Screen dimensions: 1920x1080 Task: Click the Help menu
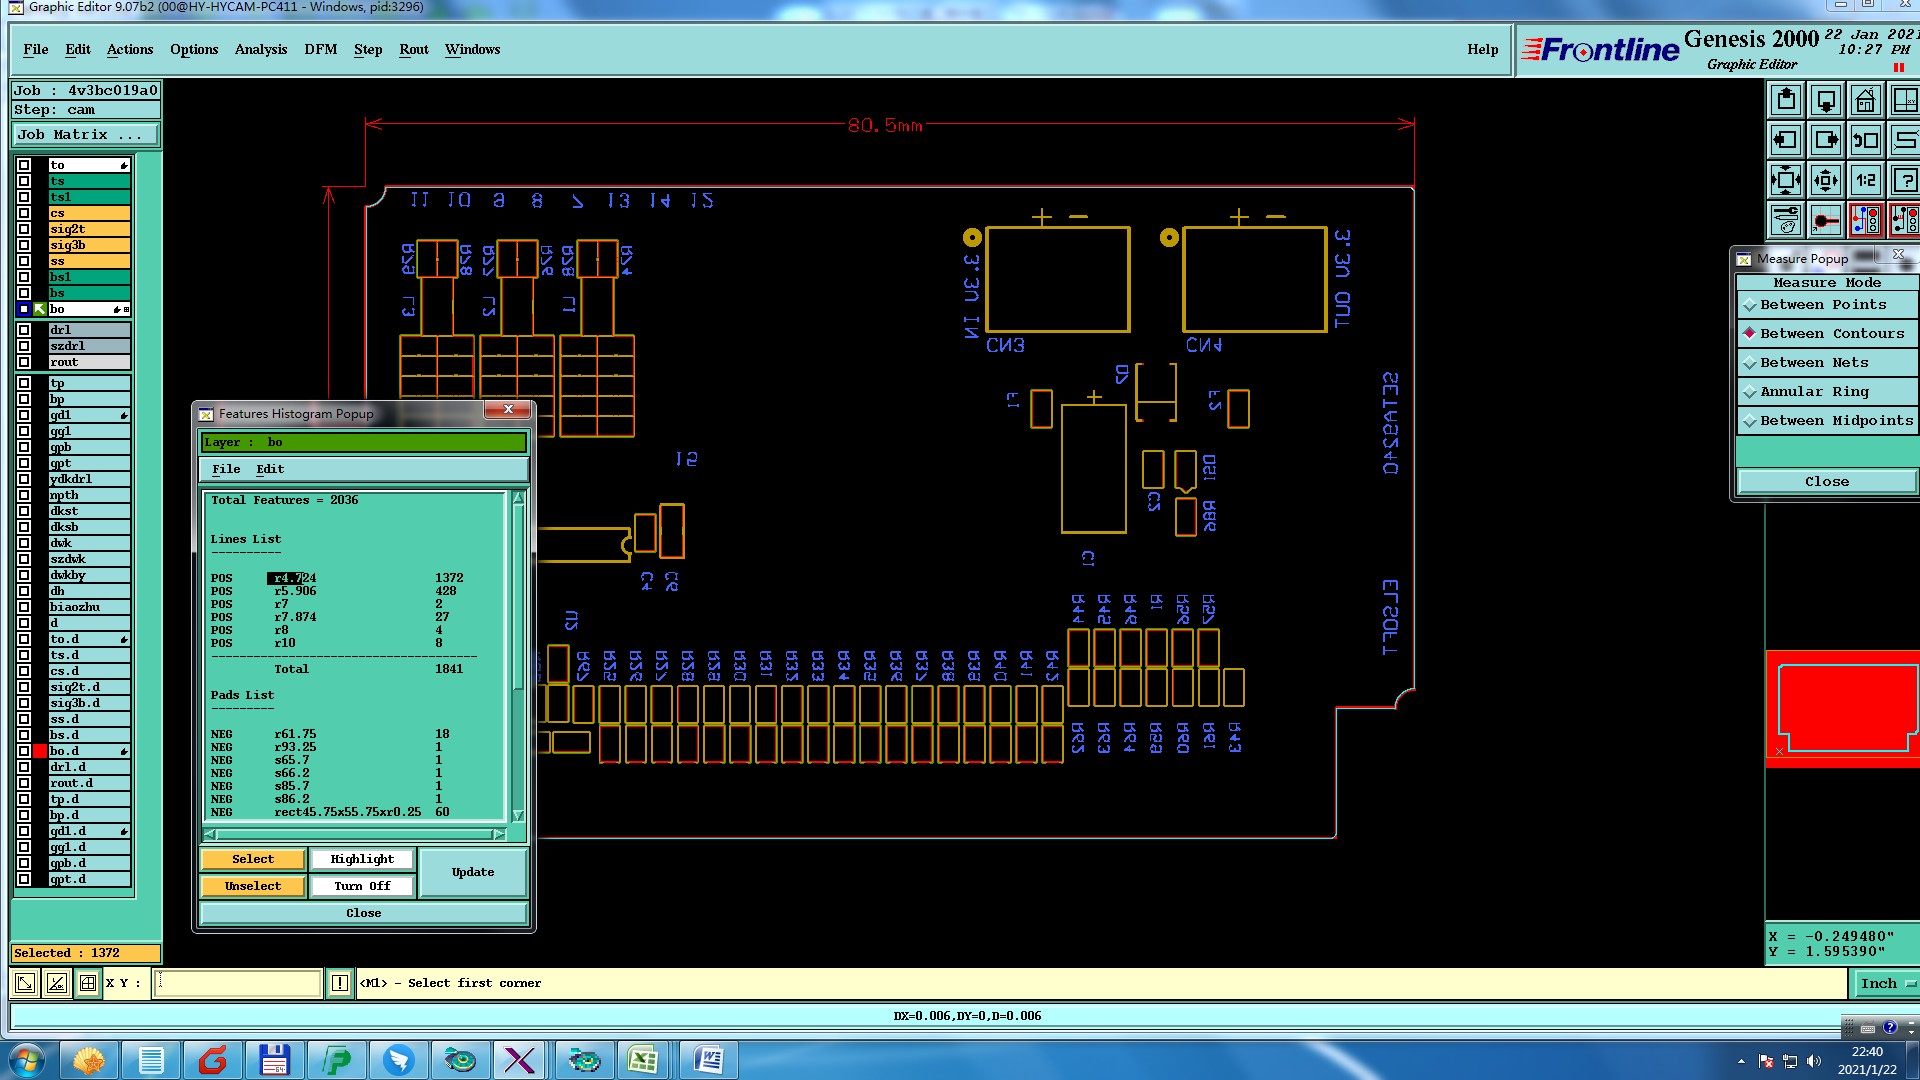1482,49
